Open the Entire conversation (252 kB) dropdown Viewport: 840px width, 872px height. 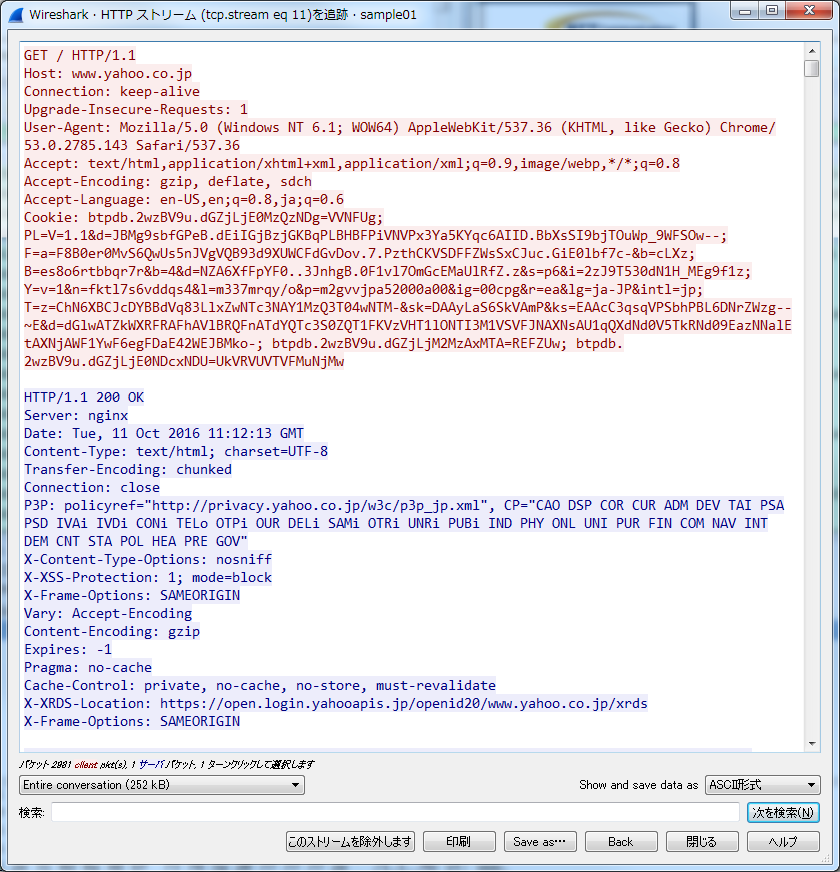click(162, 785)
